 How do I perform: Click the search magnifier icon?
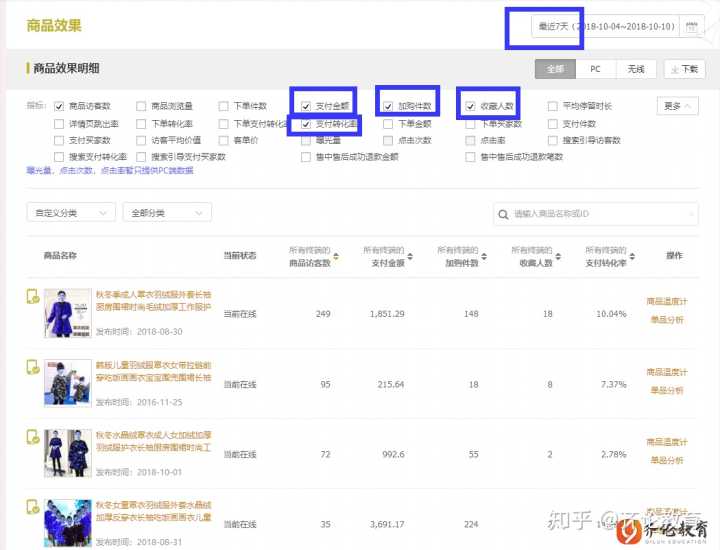point(503,213)
